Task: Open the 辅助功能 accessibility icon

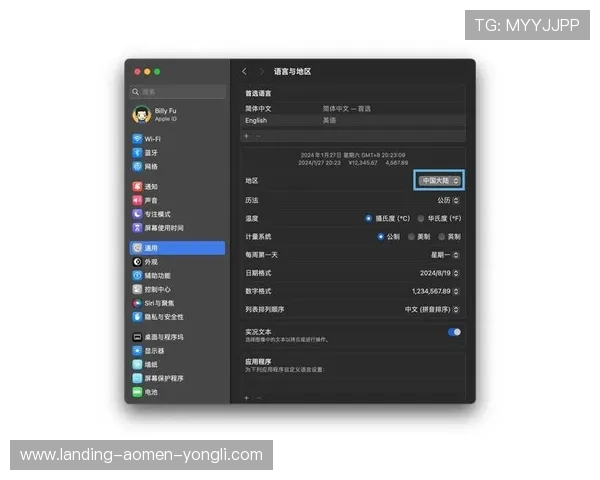Action: (x=137, y=276)
